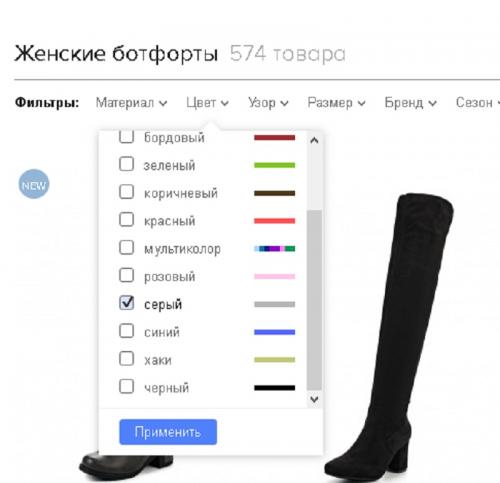This screenshot has height=483, width=500.
Task: Click the Применить button
Action: coord(168,432)
